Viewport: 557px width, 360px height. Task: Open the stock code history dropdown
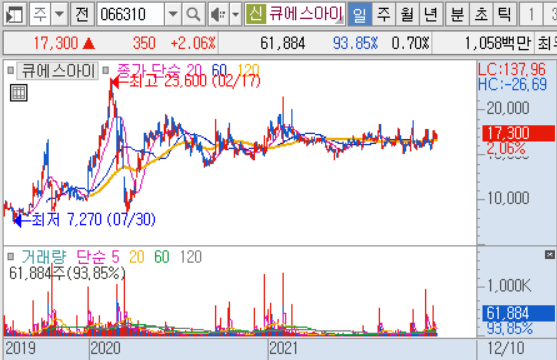[173, 15]
